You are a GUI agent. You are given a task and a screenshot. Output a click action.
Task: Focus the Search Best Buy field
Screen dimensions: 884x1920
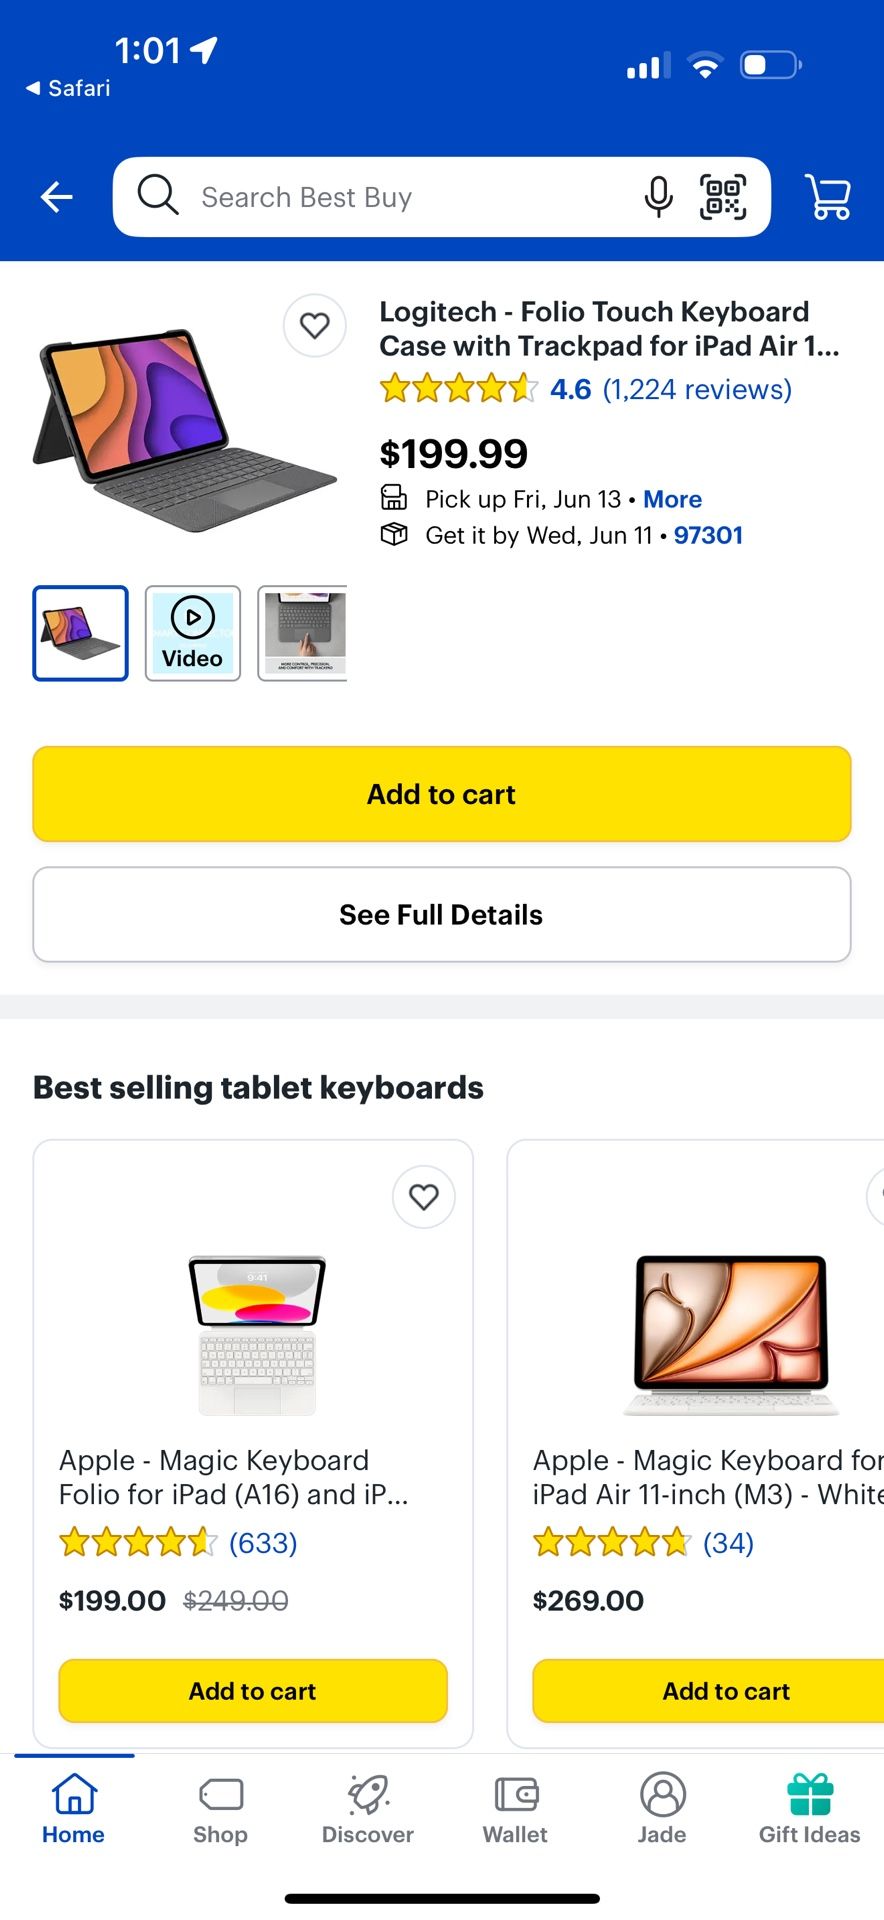tap(400, 197)
